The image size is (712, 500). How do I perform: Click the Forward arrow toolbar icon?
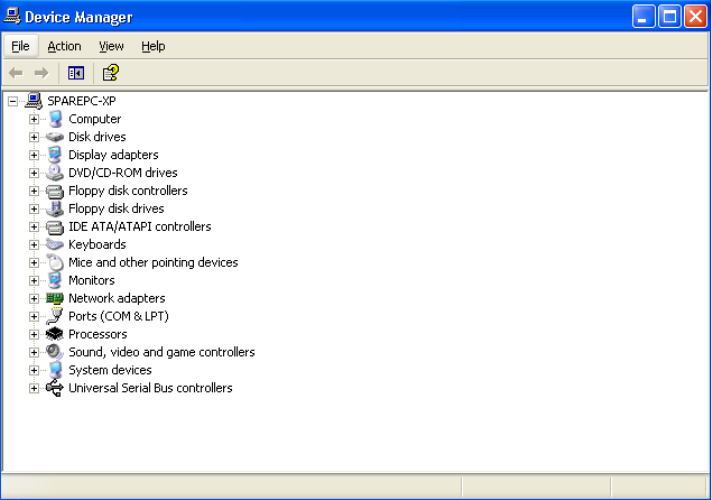coord(41,73)
